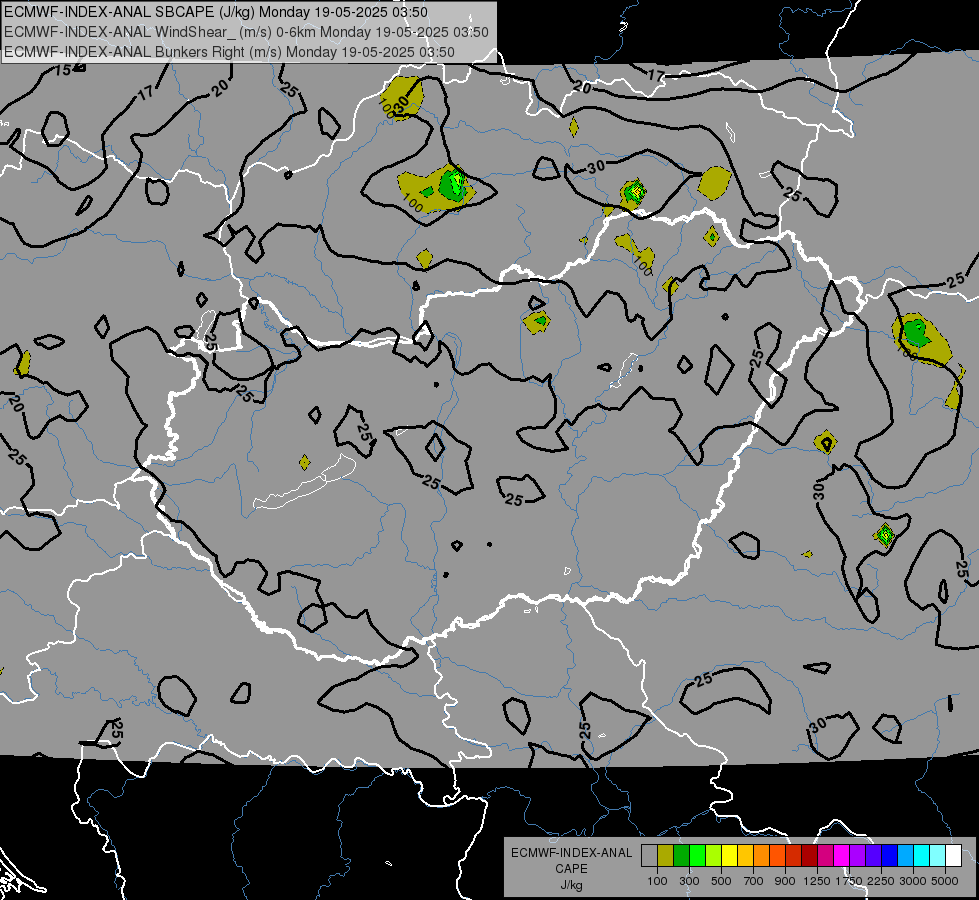This screenshot has height=900, width=979.
Task: Select the dark green legend swatch
Action: pyautogui.click(x=681, y=856)
